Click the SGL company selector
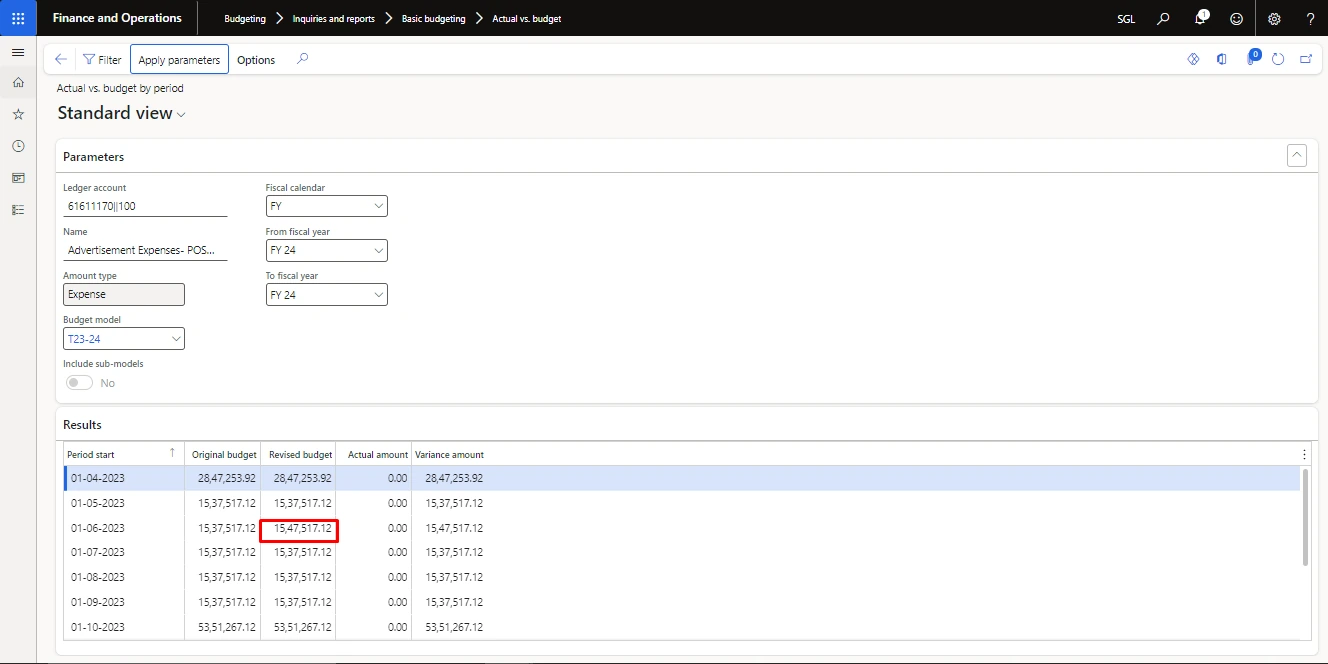The height and width of the screenshot is (664, 1328). point(1126,18)
